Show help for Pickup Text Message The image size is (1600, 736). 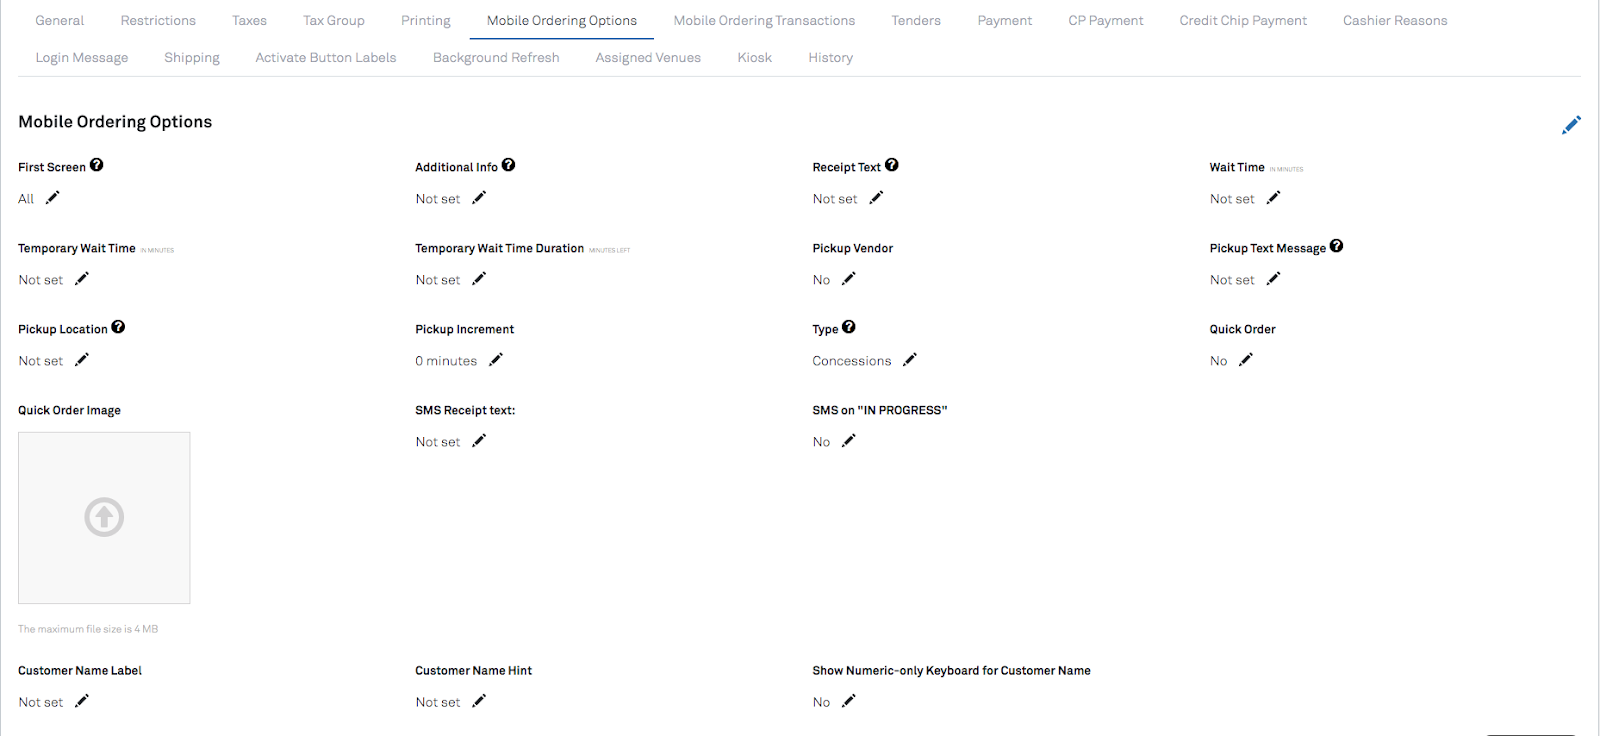pyautogui.click(x=1337, y=246)
